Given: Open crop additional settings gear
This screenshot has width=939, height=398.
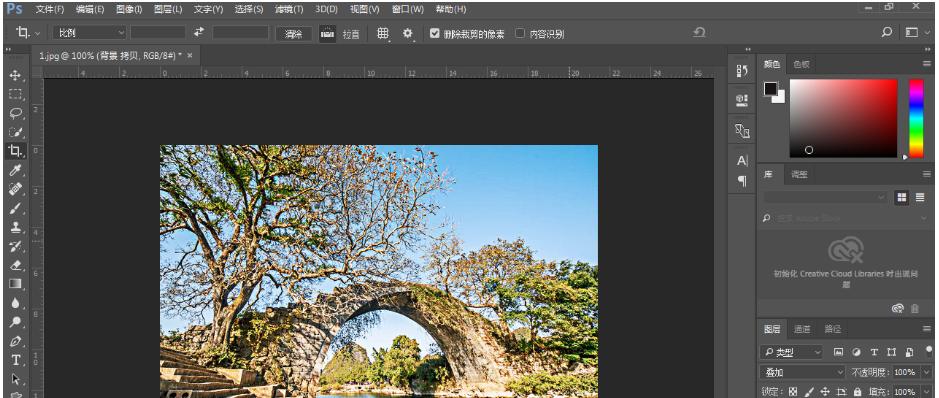Looking at the screenshot, I should point(408,34).
